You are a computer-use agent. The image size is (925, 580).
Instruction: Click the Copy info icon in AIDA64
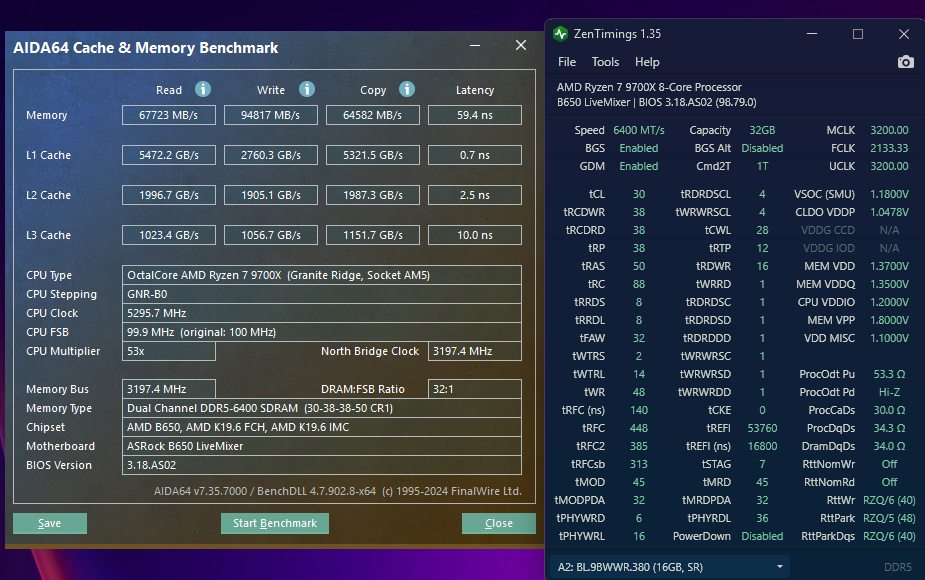click(407, 89)
